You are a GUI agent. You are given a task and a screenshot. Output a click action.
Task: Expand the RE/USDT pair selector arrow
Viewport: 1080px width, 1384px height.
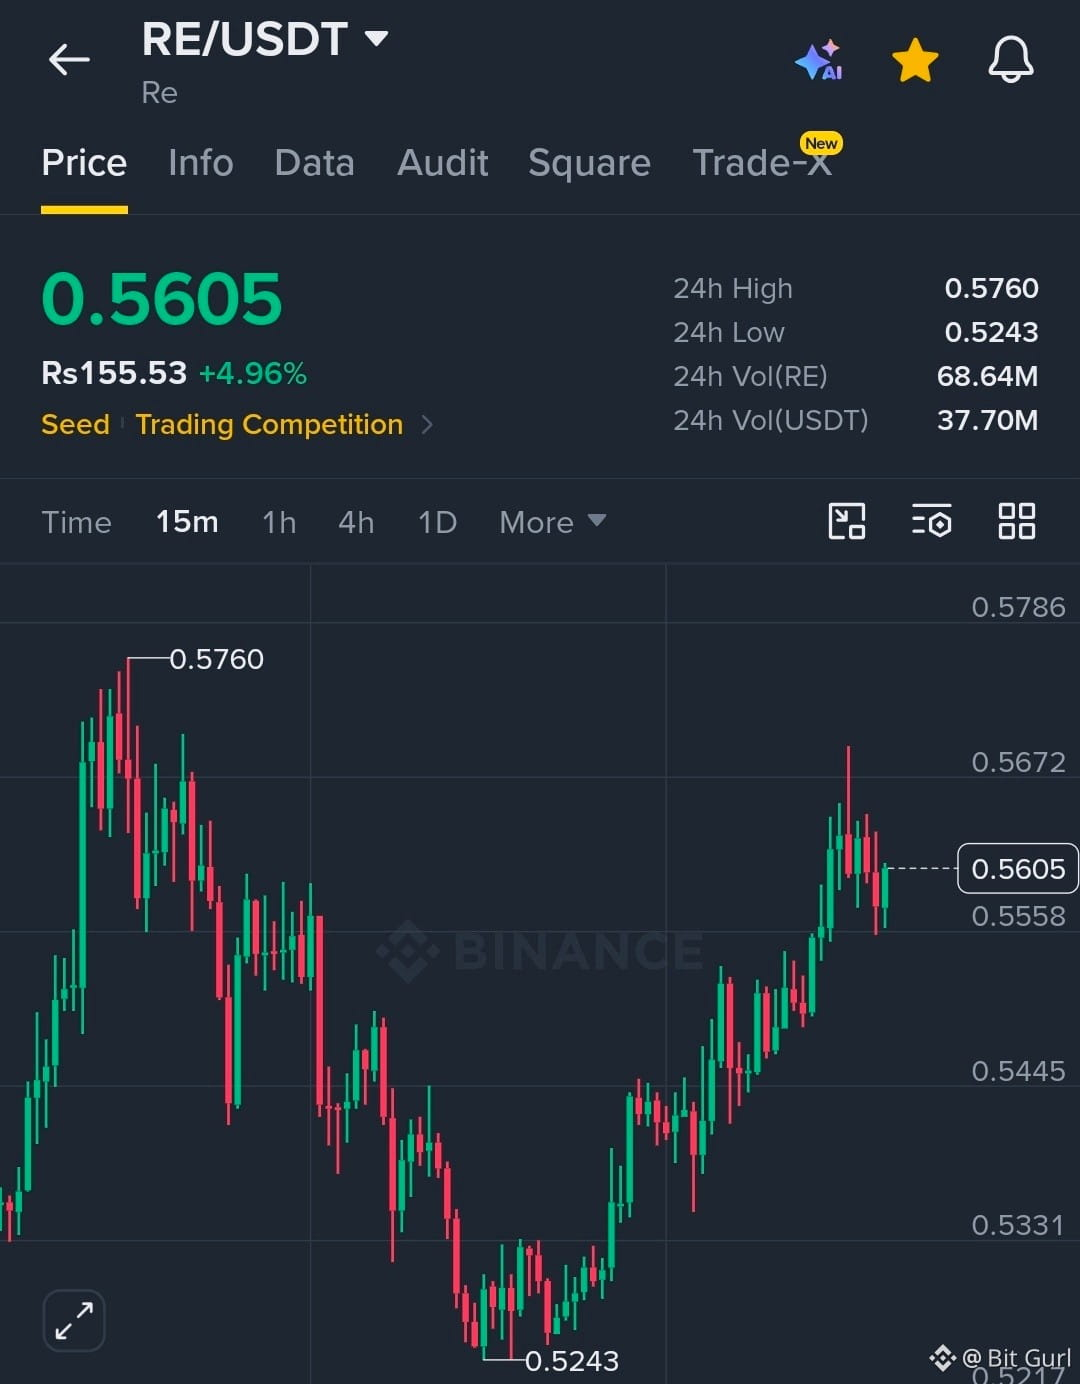tap(376, 39)
